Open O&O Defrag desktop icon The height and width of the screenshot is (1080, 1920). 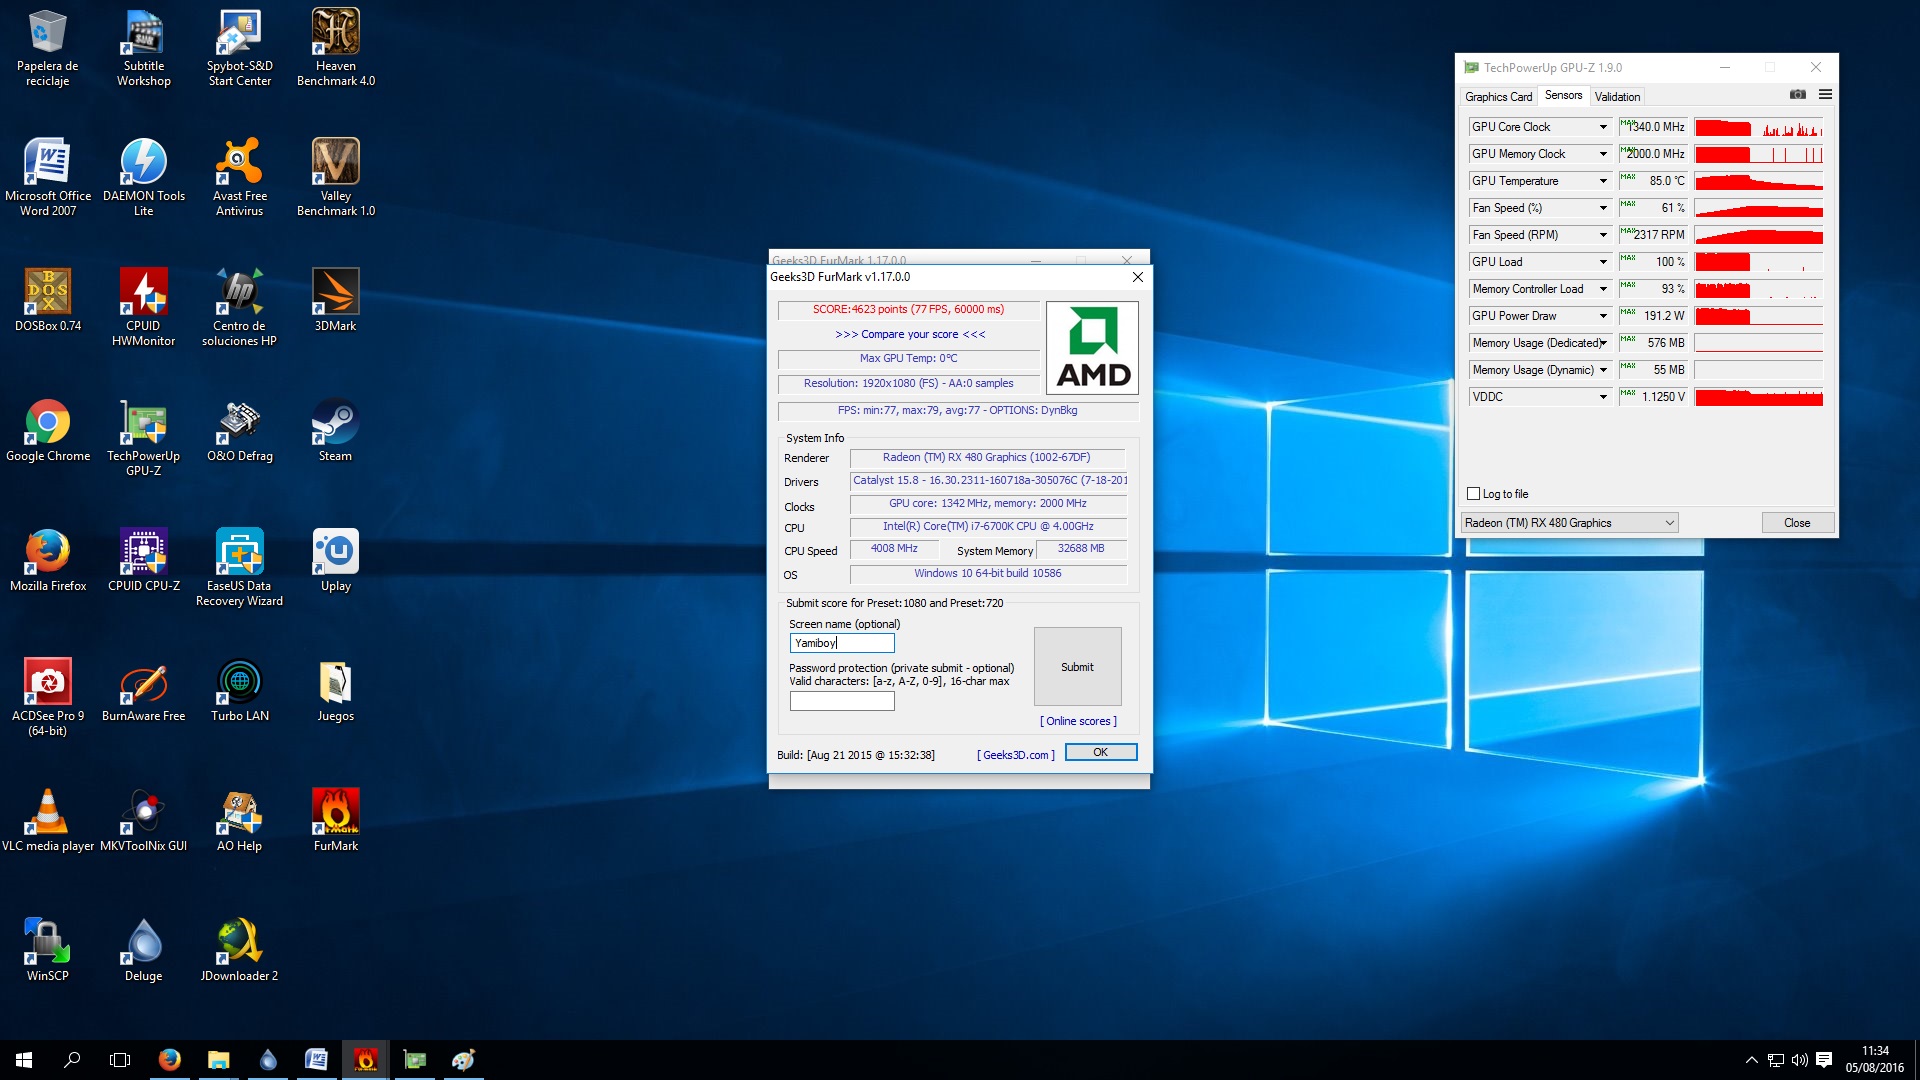pos(239,430)
